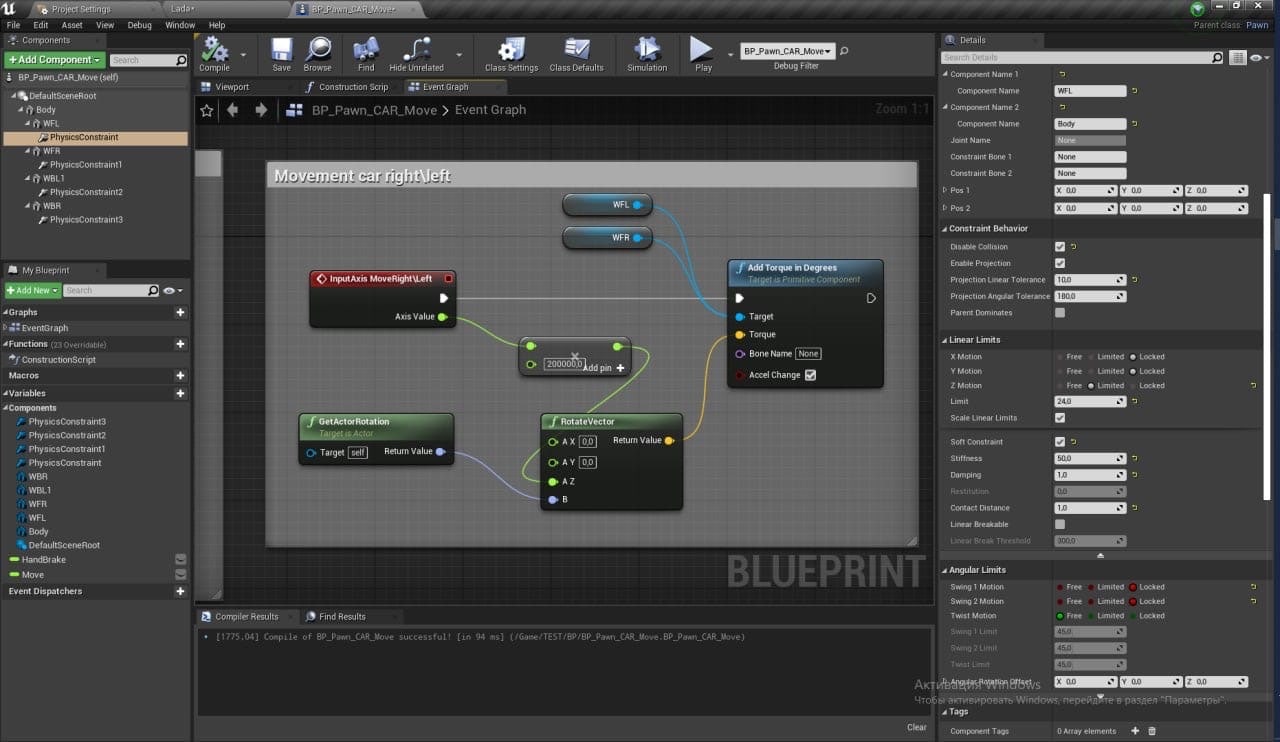1280x742 pixels.
Task: Open the Asset menu
Action: [x=72, y=25]
